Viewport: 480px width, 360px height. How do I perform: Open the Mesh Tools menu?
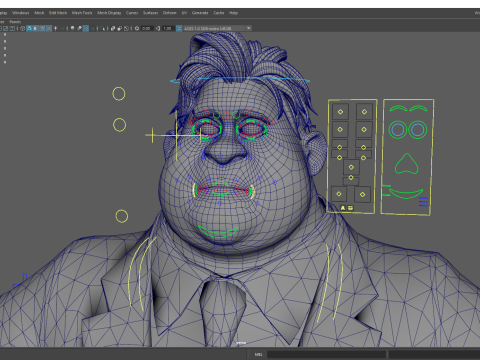pyautogui.click(x=82, y=13)
